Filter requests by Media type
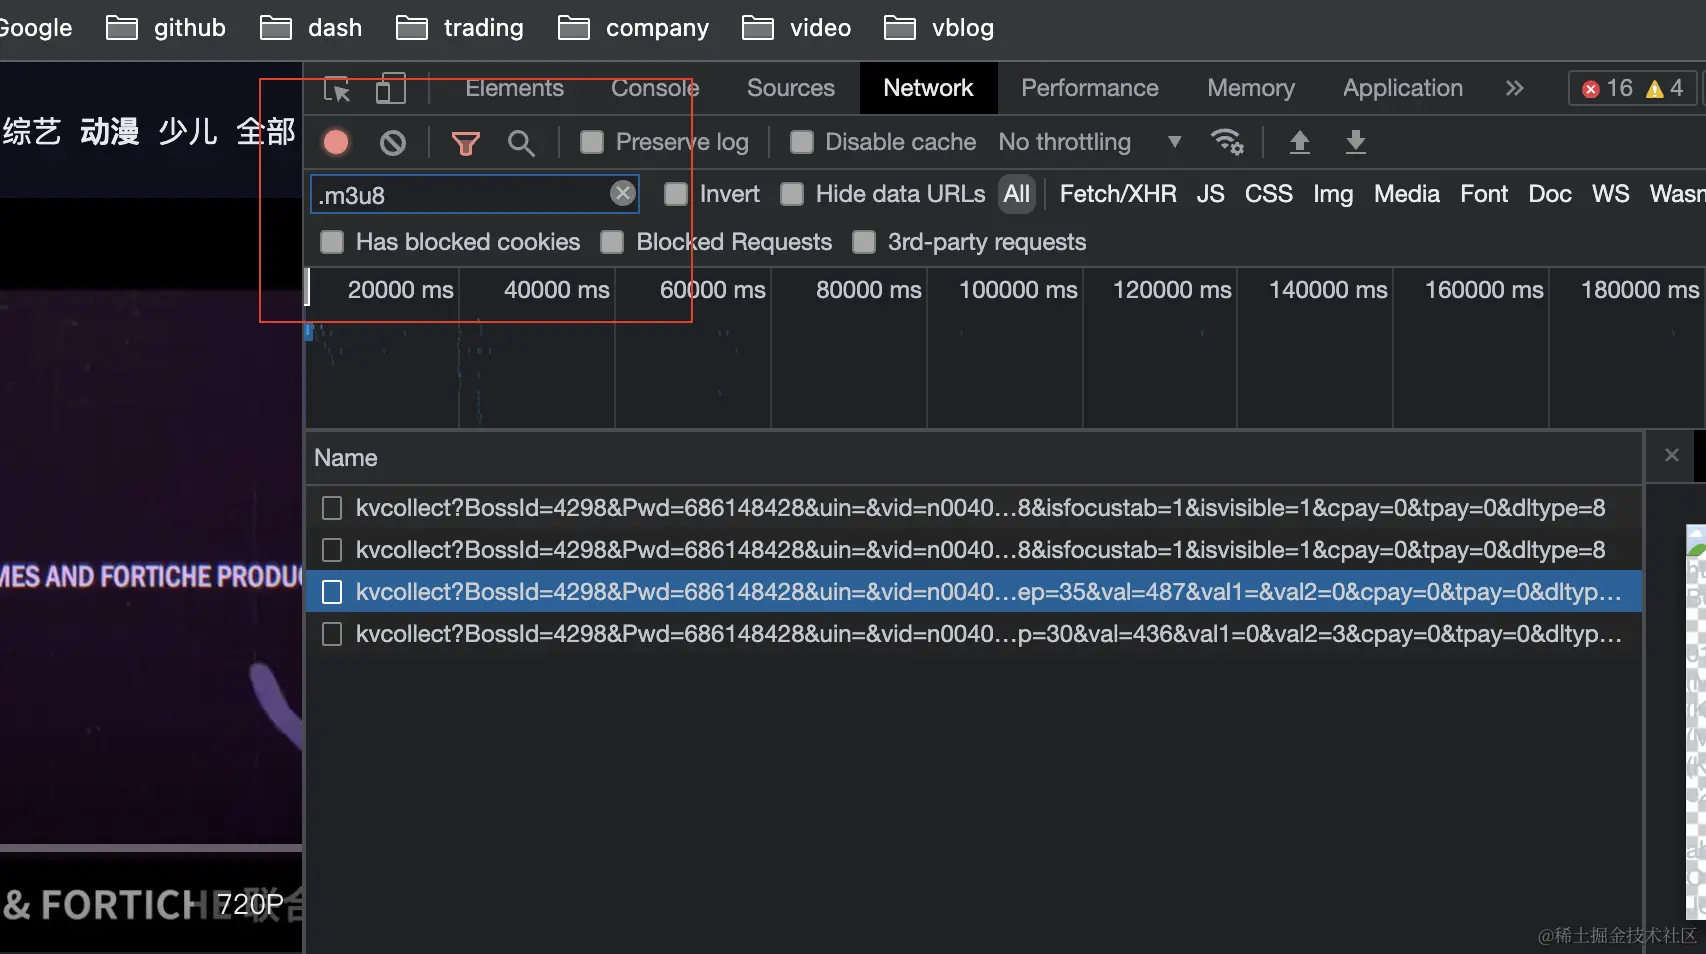Image resolution: width=1706 pixels, height=954 pixels. coord(1407,194)
